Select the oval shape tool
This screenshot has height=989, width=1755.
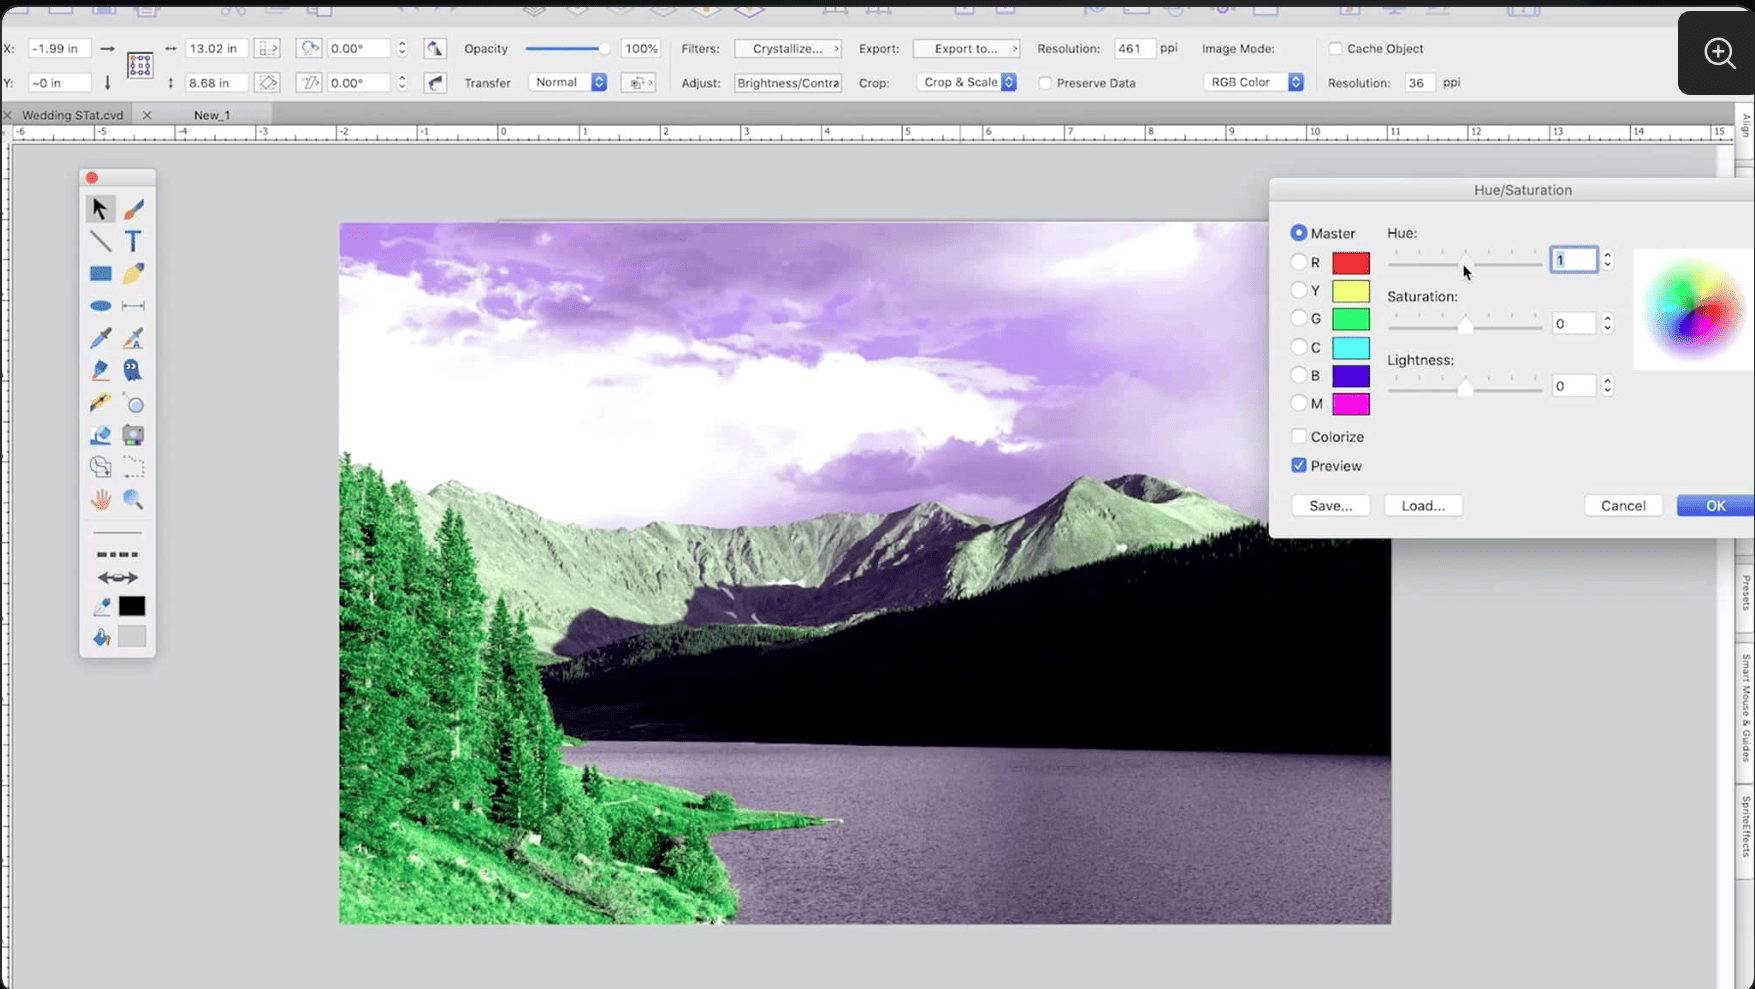pos(100,306)
